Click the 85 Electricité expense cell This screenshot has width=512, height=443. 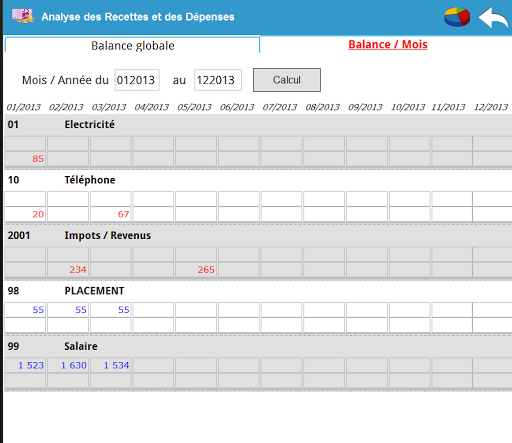click(x=25, y=159)
